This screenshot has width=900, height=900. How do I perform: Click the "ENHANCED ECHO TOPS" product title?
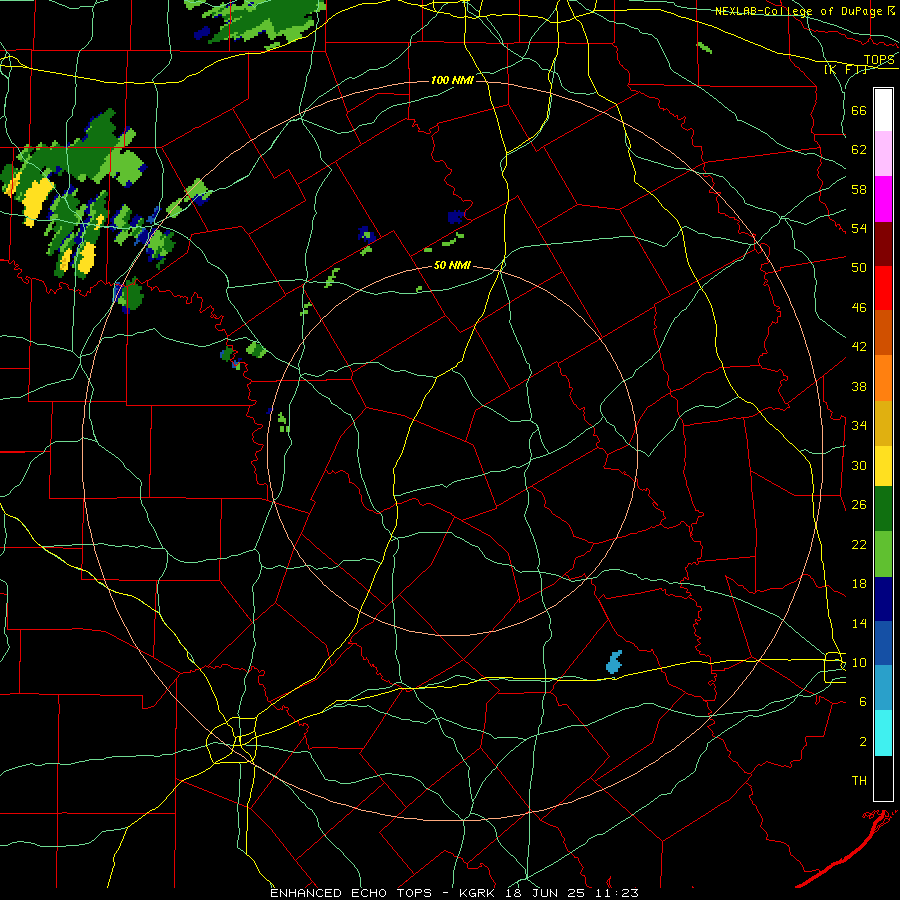pos(351,893)
